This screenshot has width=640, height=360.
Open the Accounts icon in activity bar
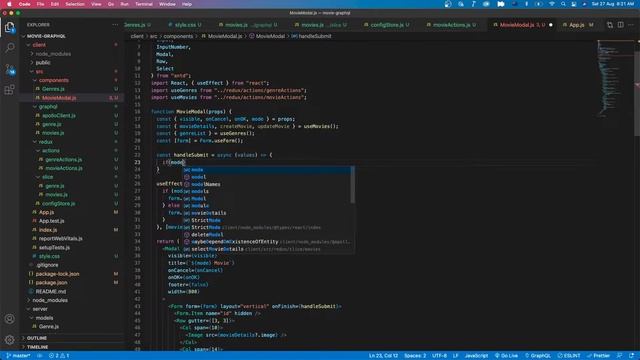click(x=9, y=319)
